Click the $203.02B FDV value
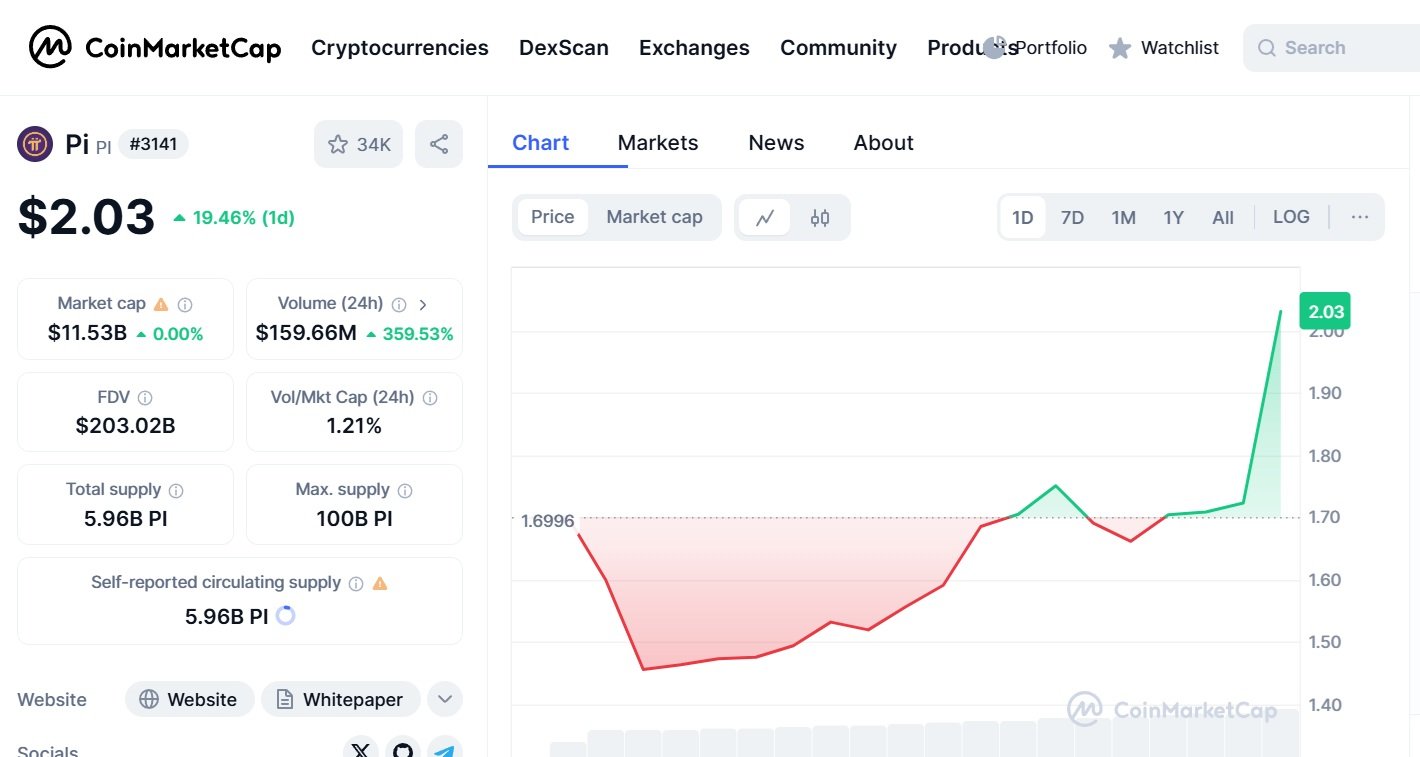 125,426
